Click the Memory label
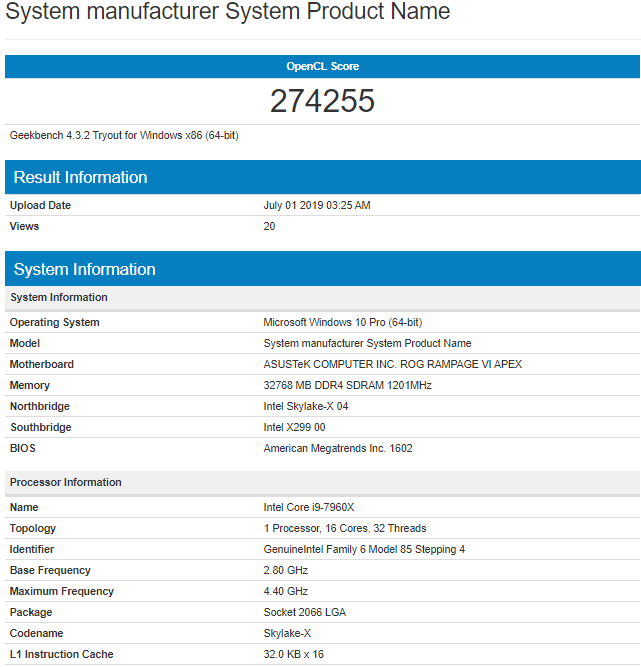The width and height of the screenshot is (641, 667). coord(30,385)
